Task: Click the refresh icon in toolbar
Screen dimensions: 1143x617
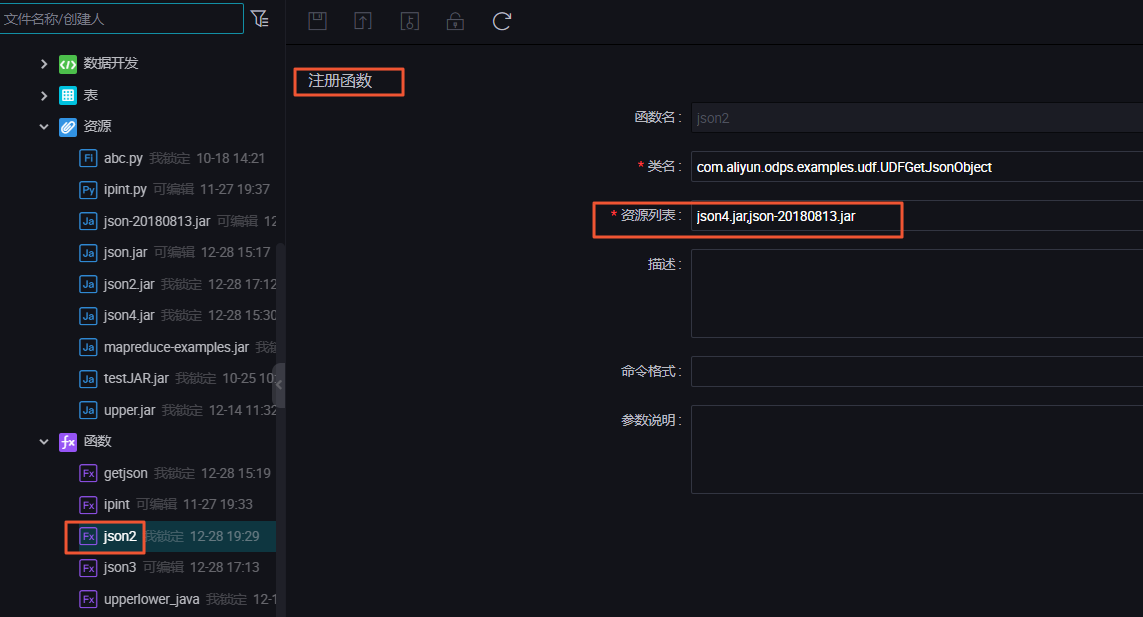Action: (x=502, y=20)
